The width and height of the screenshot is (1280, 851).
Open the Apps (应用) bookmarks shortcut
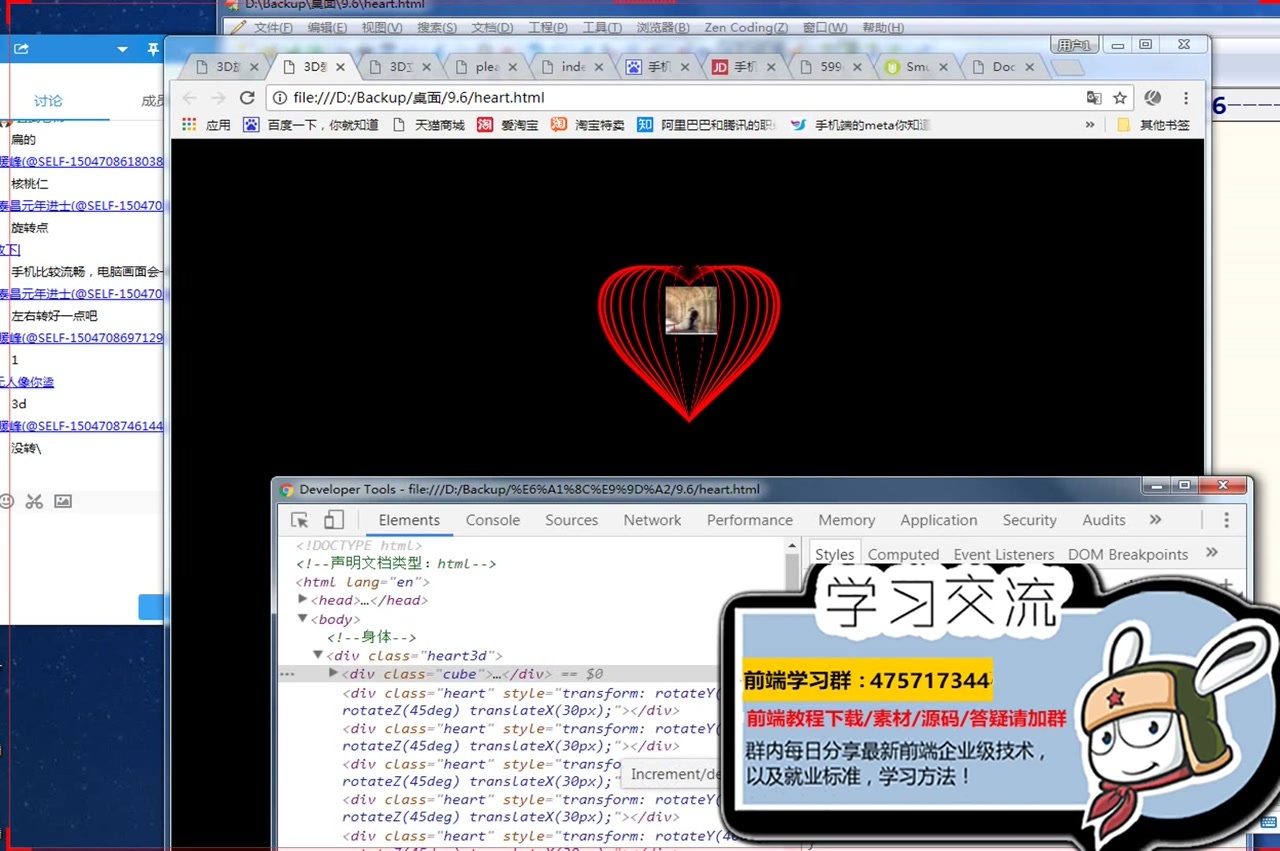pyautogui.click(x=206, y=125)
